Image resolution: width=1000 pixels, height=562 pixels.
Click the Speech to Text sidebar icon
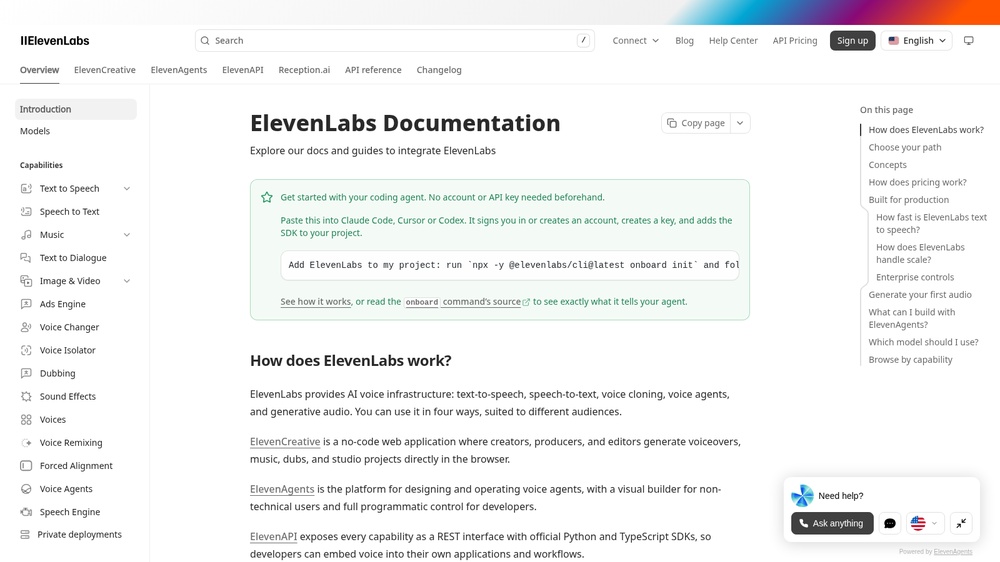26,212
